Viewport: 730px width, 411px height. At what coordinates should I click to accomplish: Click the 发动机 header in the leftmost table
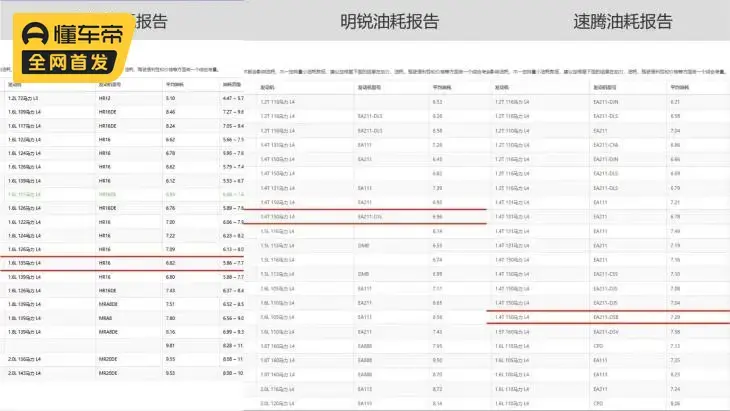[x=15, y=86]
